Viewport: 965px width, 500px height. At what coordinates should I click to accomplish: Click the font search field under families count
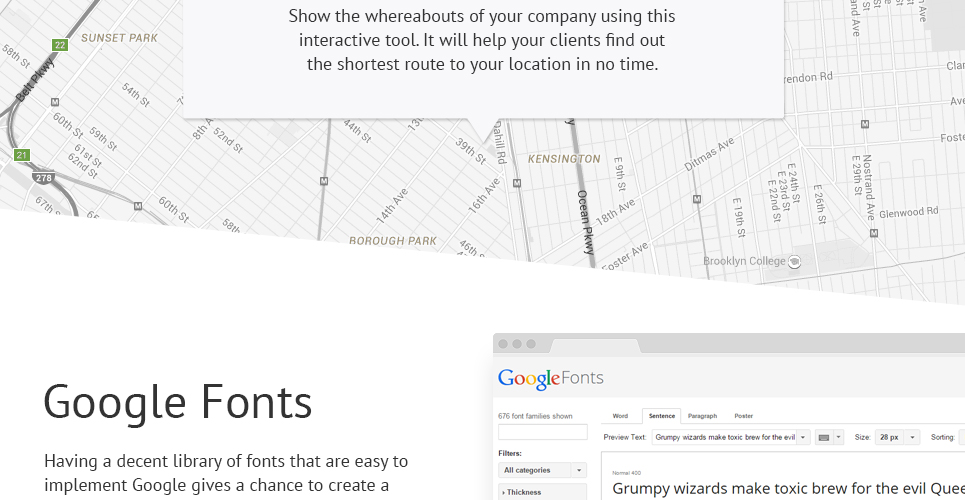coord(543,432)
